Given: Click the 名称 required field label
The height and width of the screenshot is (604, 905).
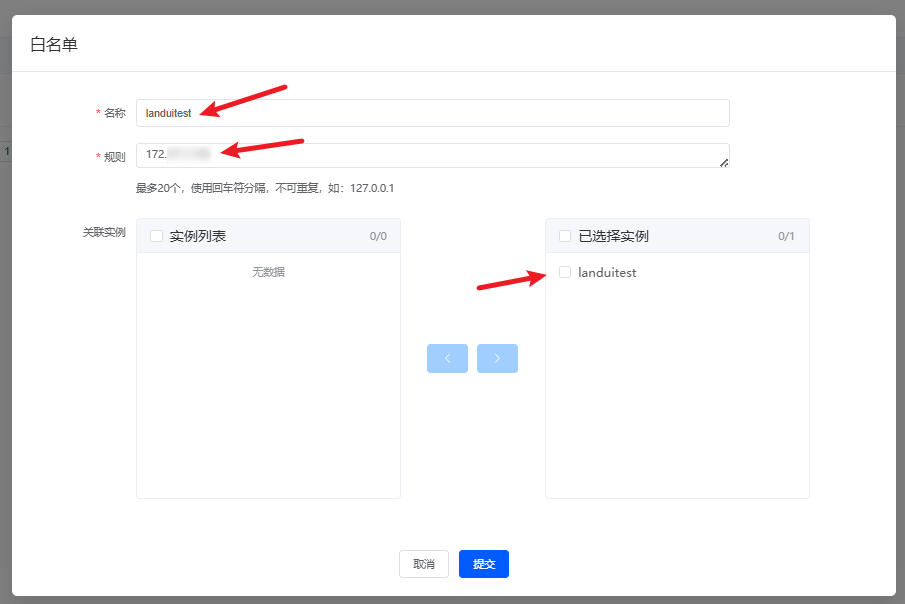Looking at the screenshot, I should click(115, 113).
